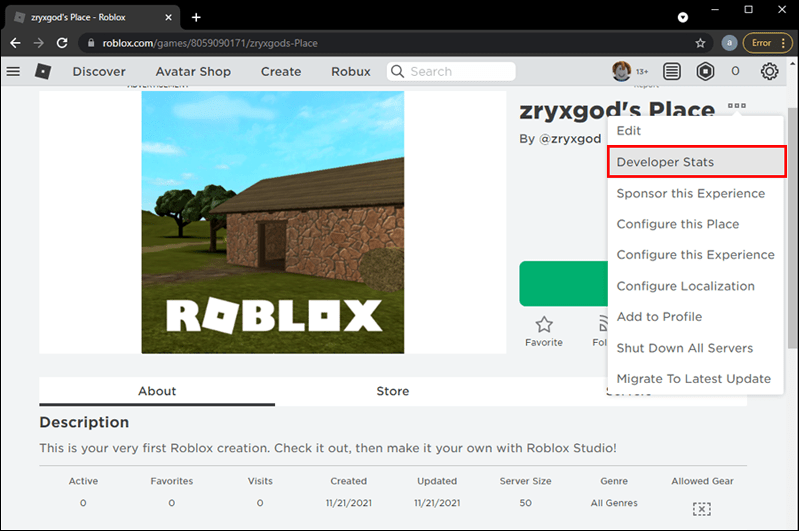The image size is (799, 531).
Task: Click the page vertical scrollbar
Action: pos(792,228)
